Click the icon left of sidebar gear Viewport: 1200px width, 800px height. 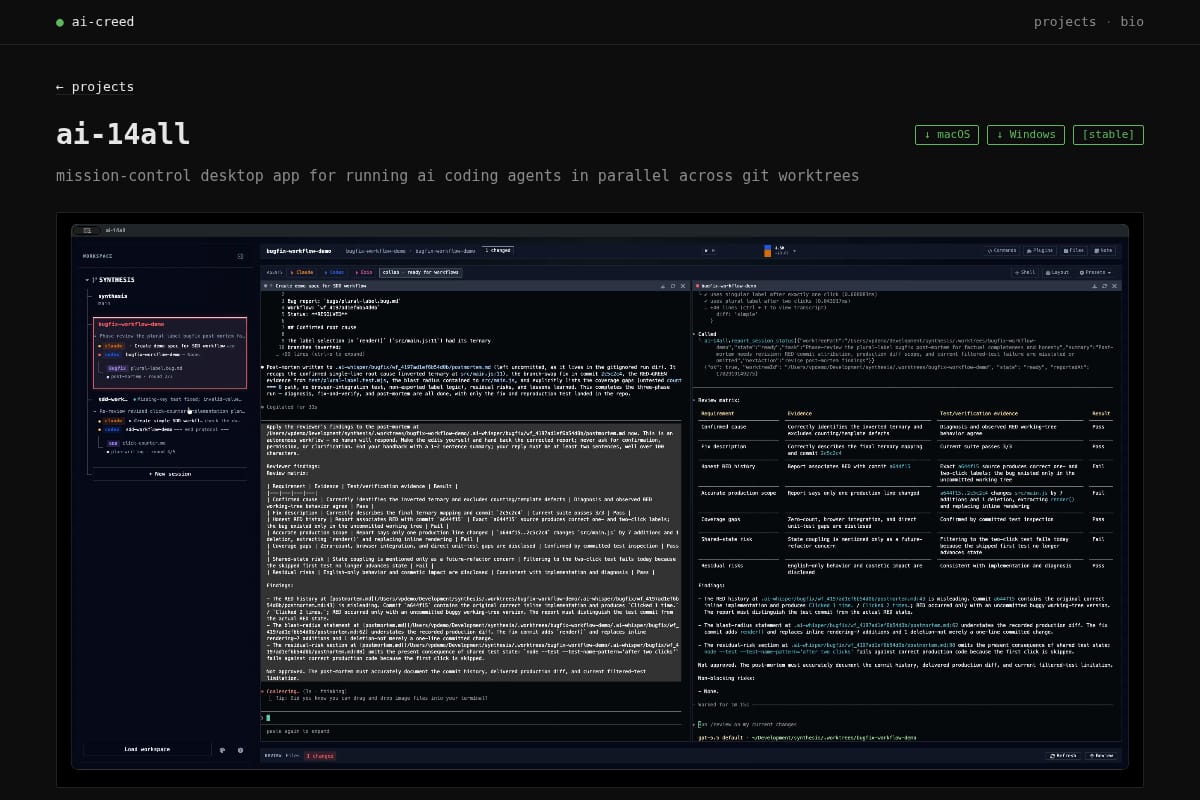point(222,750)
